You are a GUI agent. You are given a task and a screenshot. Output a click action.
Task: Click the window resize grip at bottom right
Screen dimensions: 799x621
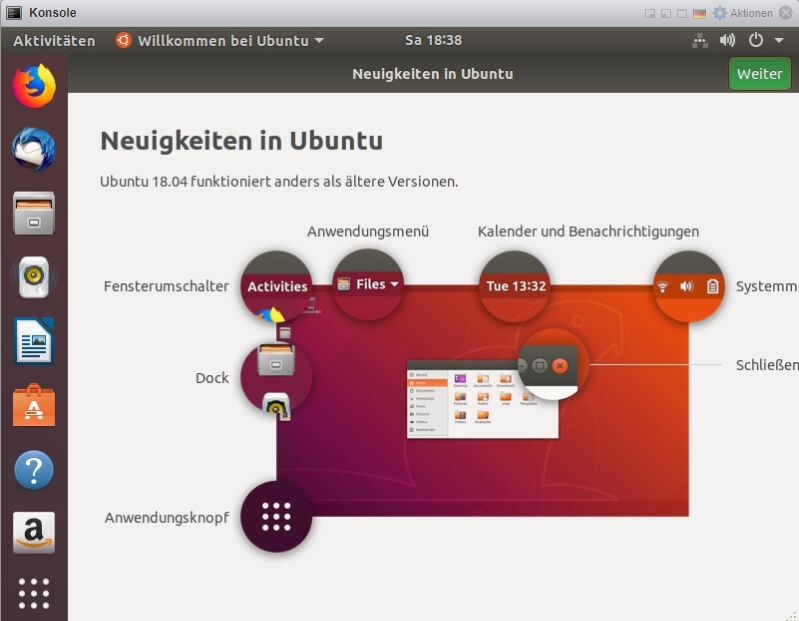pos(791,615)
